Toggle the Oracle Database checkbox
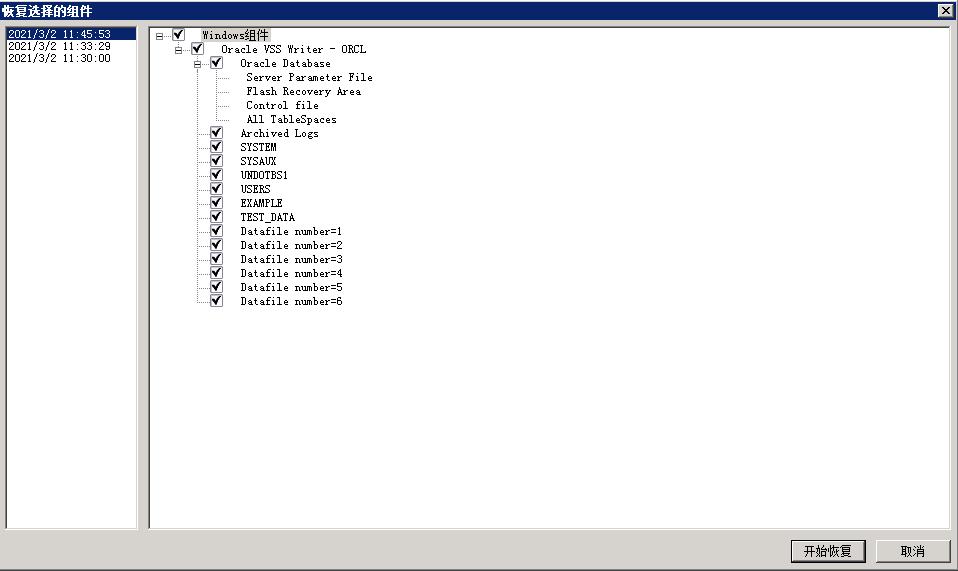This screenshot has height=571, width=958. point(216,63)
